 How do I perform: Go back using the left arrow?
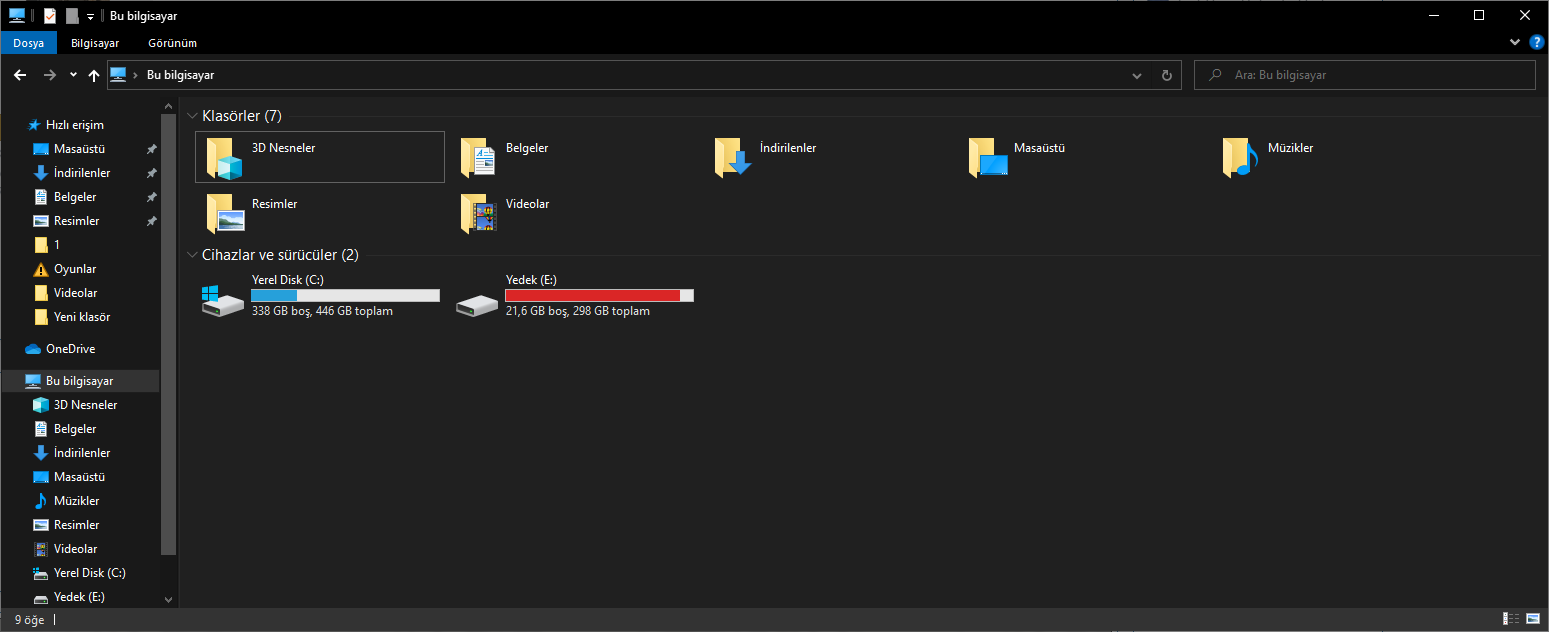20,75
